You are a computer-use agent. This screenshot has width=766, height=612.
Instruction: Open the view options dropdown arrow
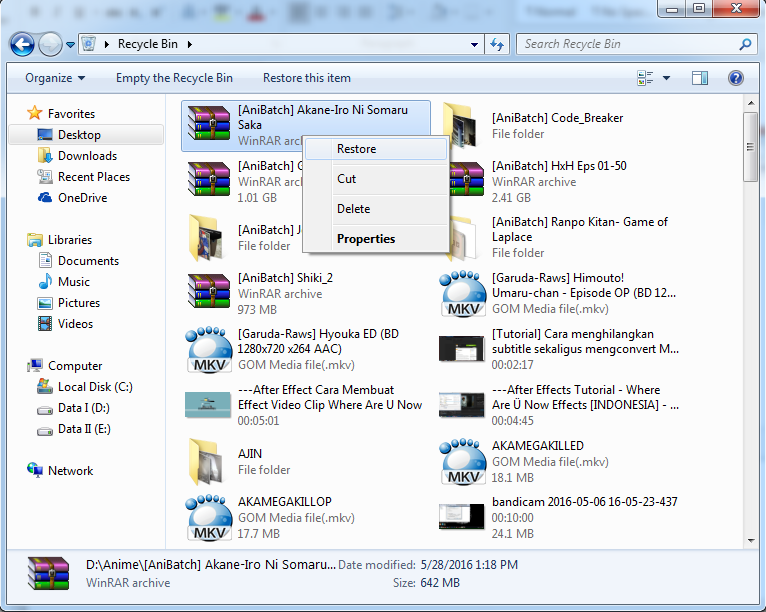pos(666,78)
